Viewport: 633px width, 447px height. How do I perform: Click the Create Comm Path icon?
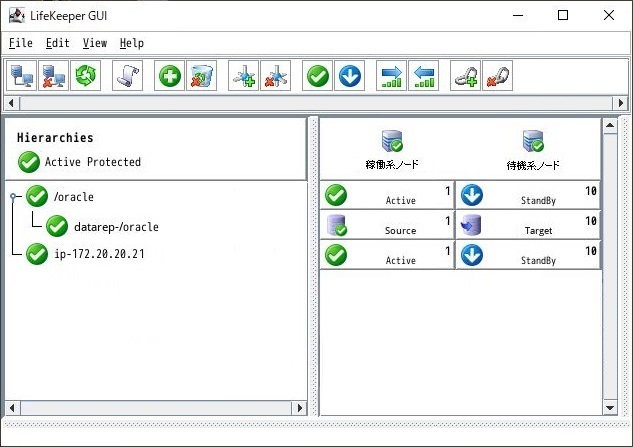(243, 76)
